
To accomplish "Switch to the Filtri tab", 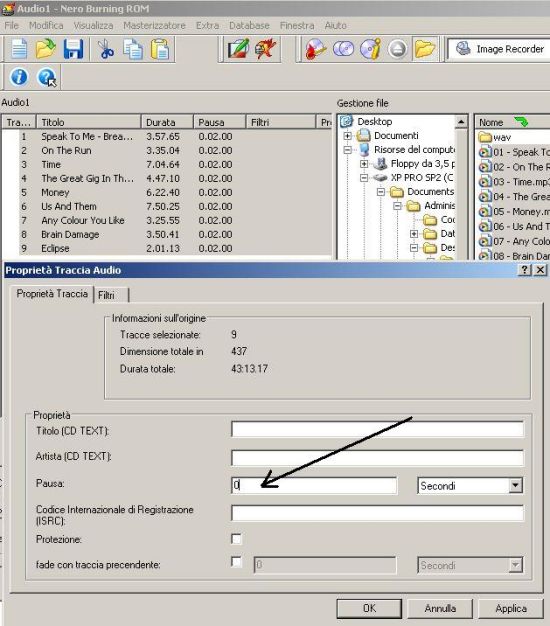I will pyautogui.click(x=111, y=295).
